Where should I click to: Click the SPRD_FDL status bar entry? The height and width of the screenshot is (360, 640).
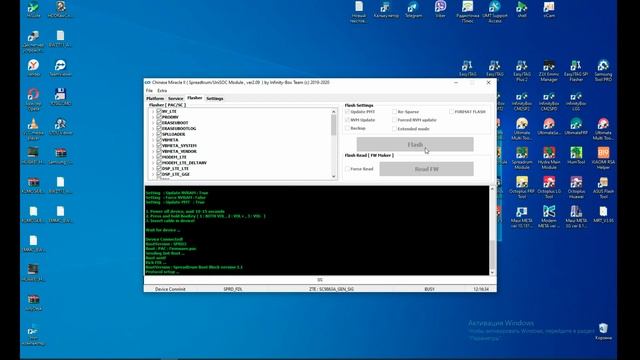[233, 289]
